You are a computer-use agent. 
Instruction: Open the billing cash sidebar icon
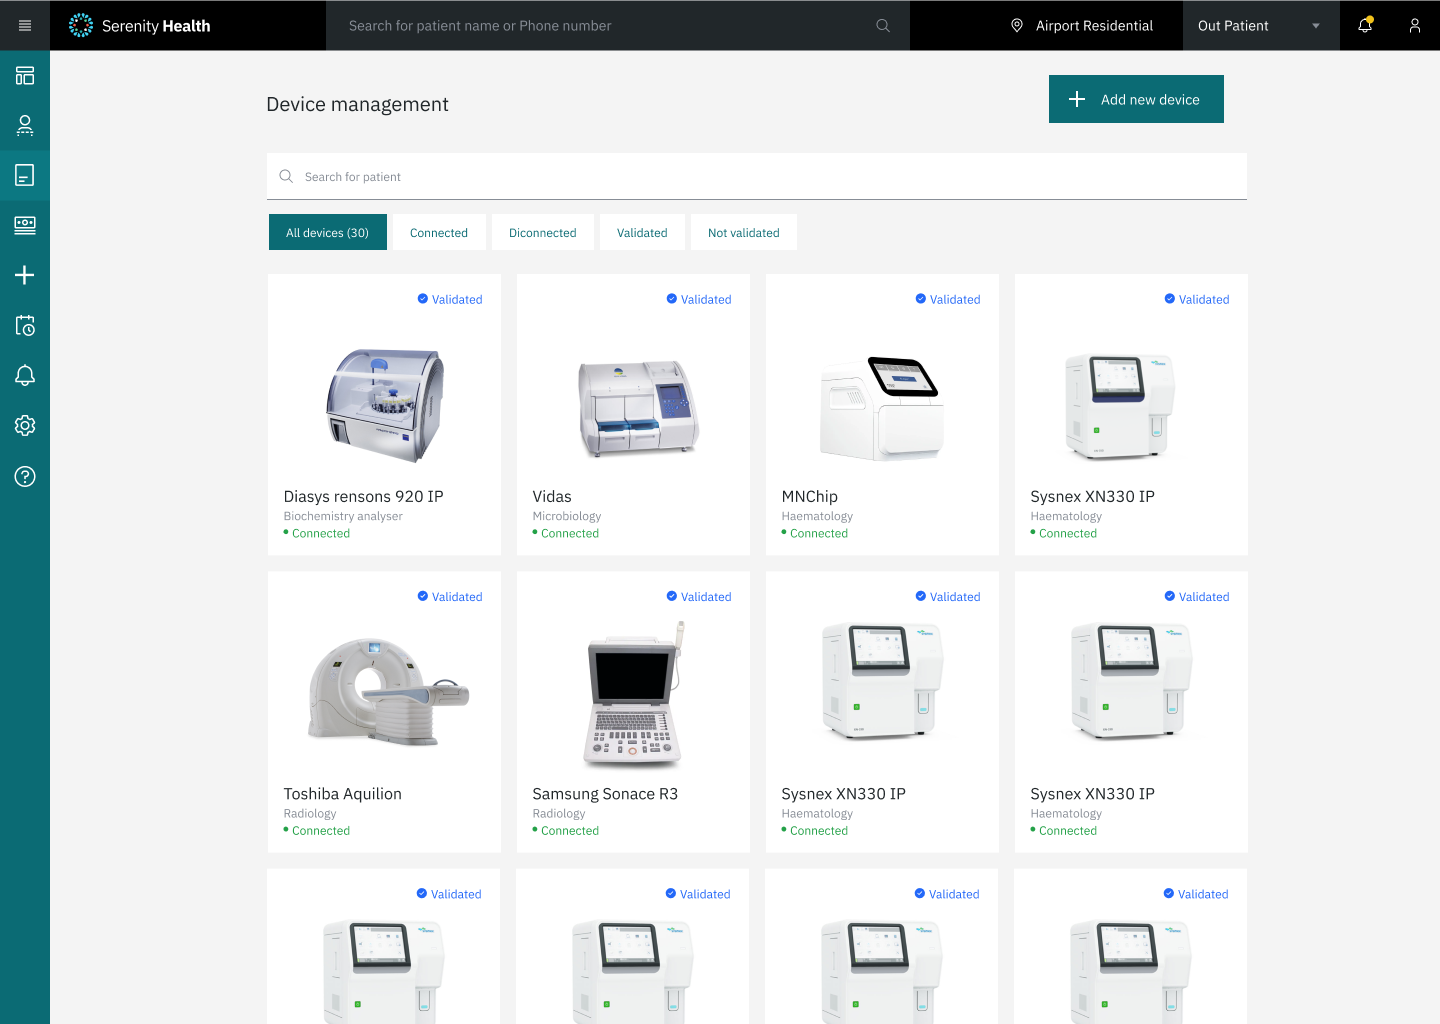(25, 225)
